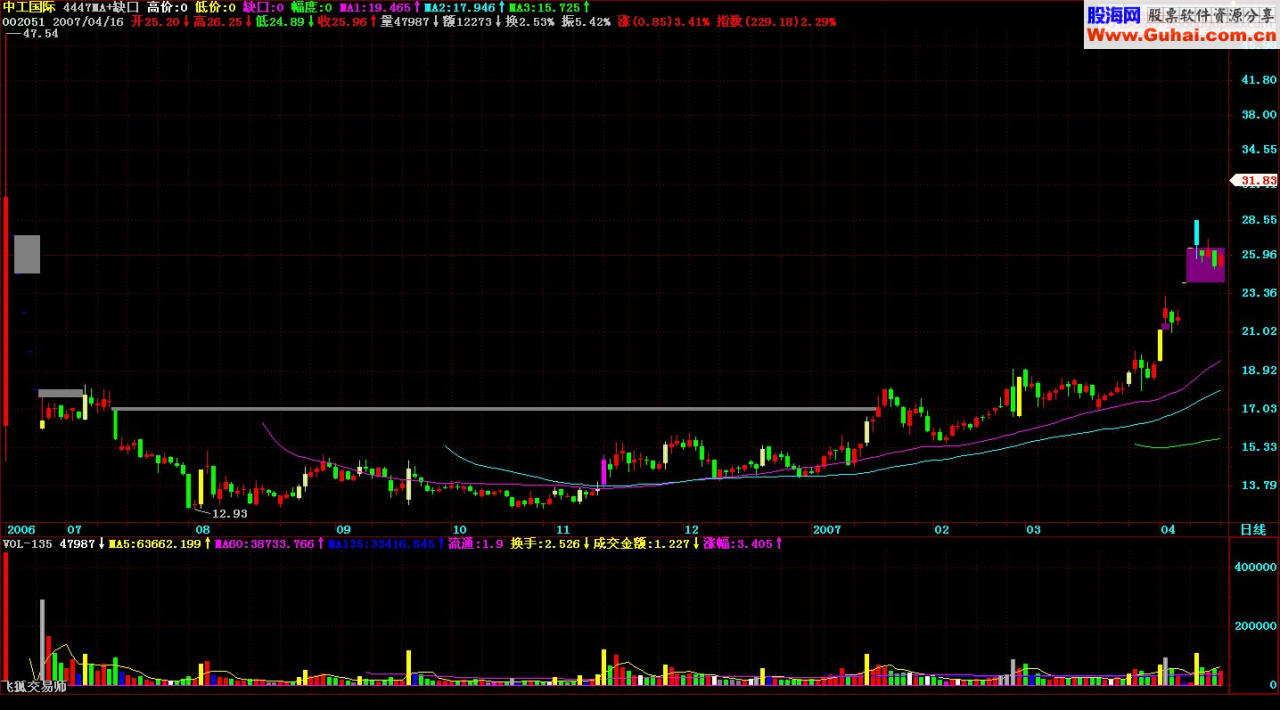Click the 日线 daily period label
The image size is (1280, 710).
(x=1253, y=528)
